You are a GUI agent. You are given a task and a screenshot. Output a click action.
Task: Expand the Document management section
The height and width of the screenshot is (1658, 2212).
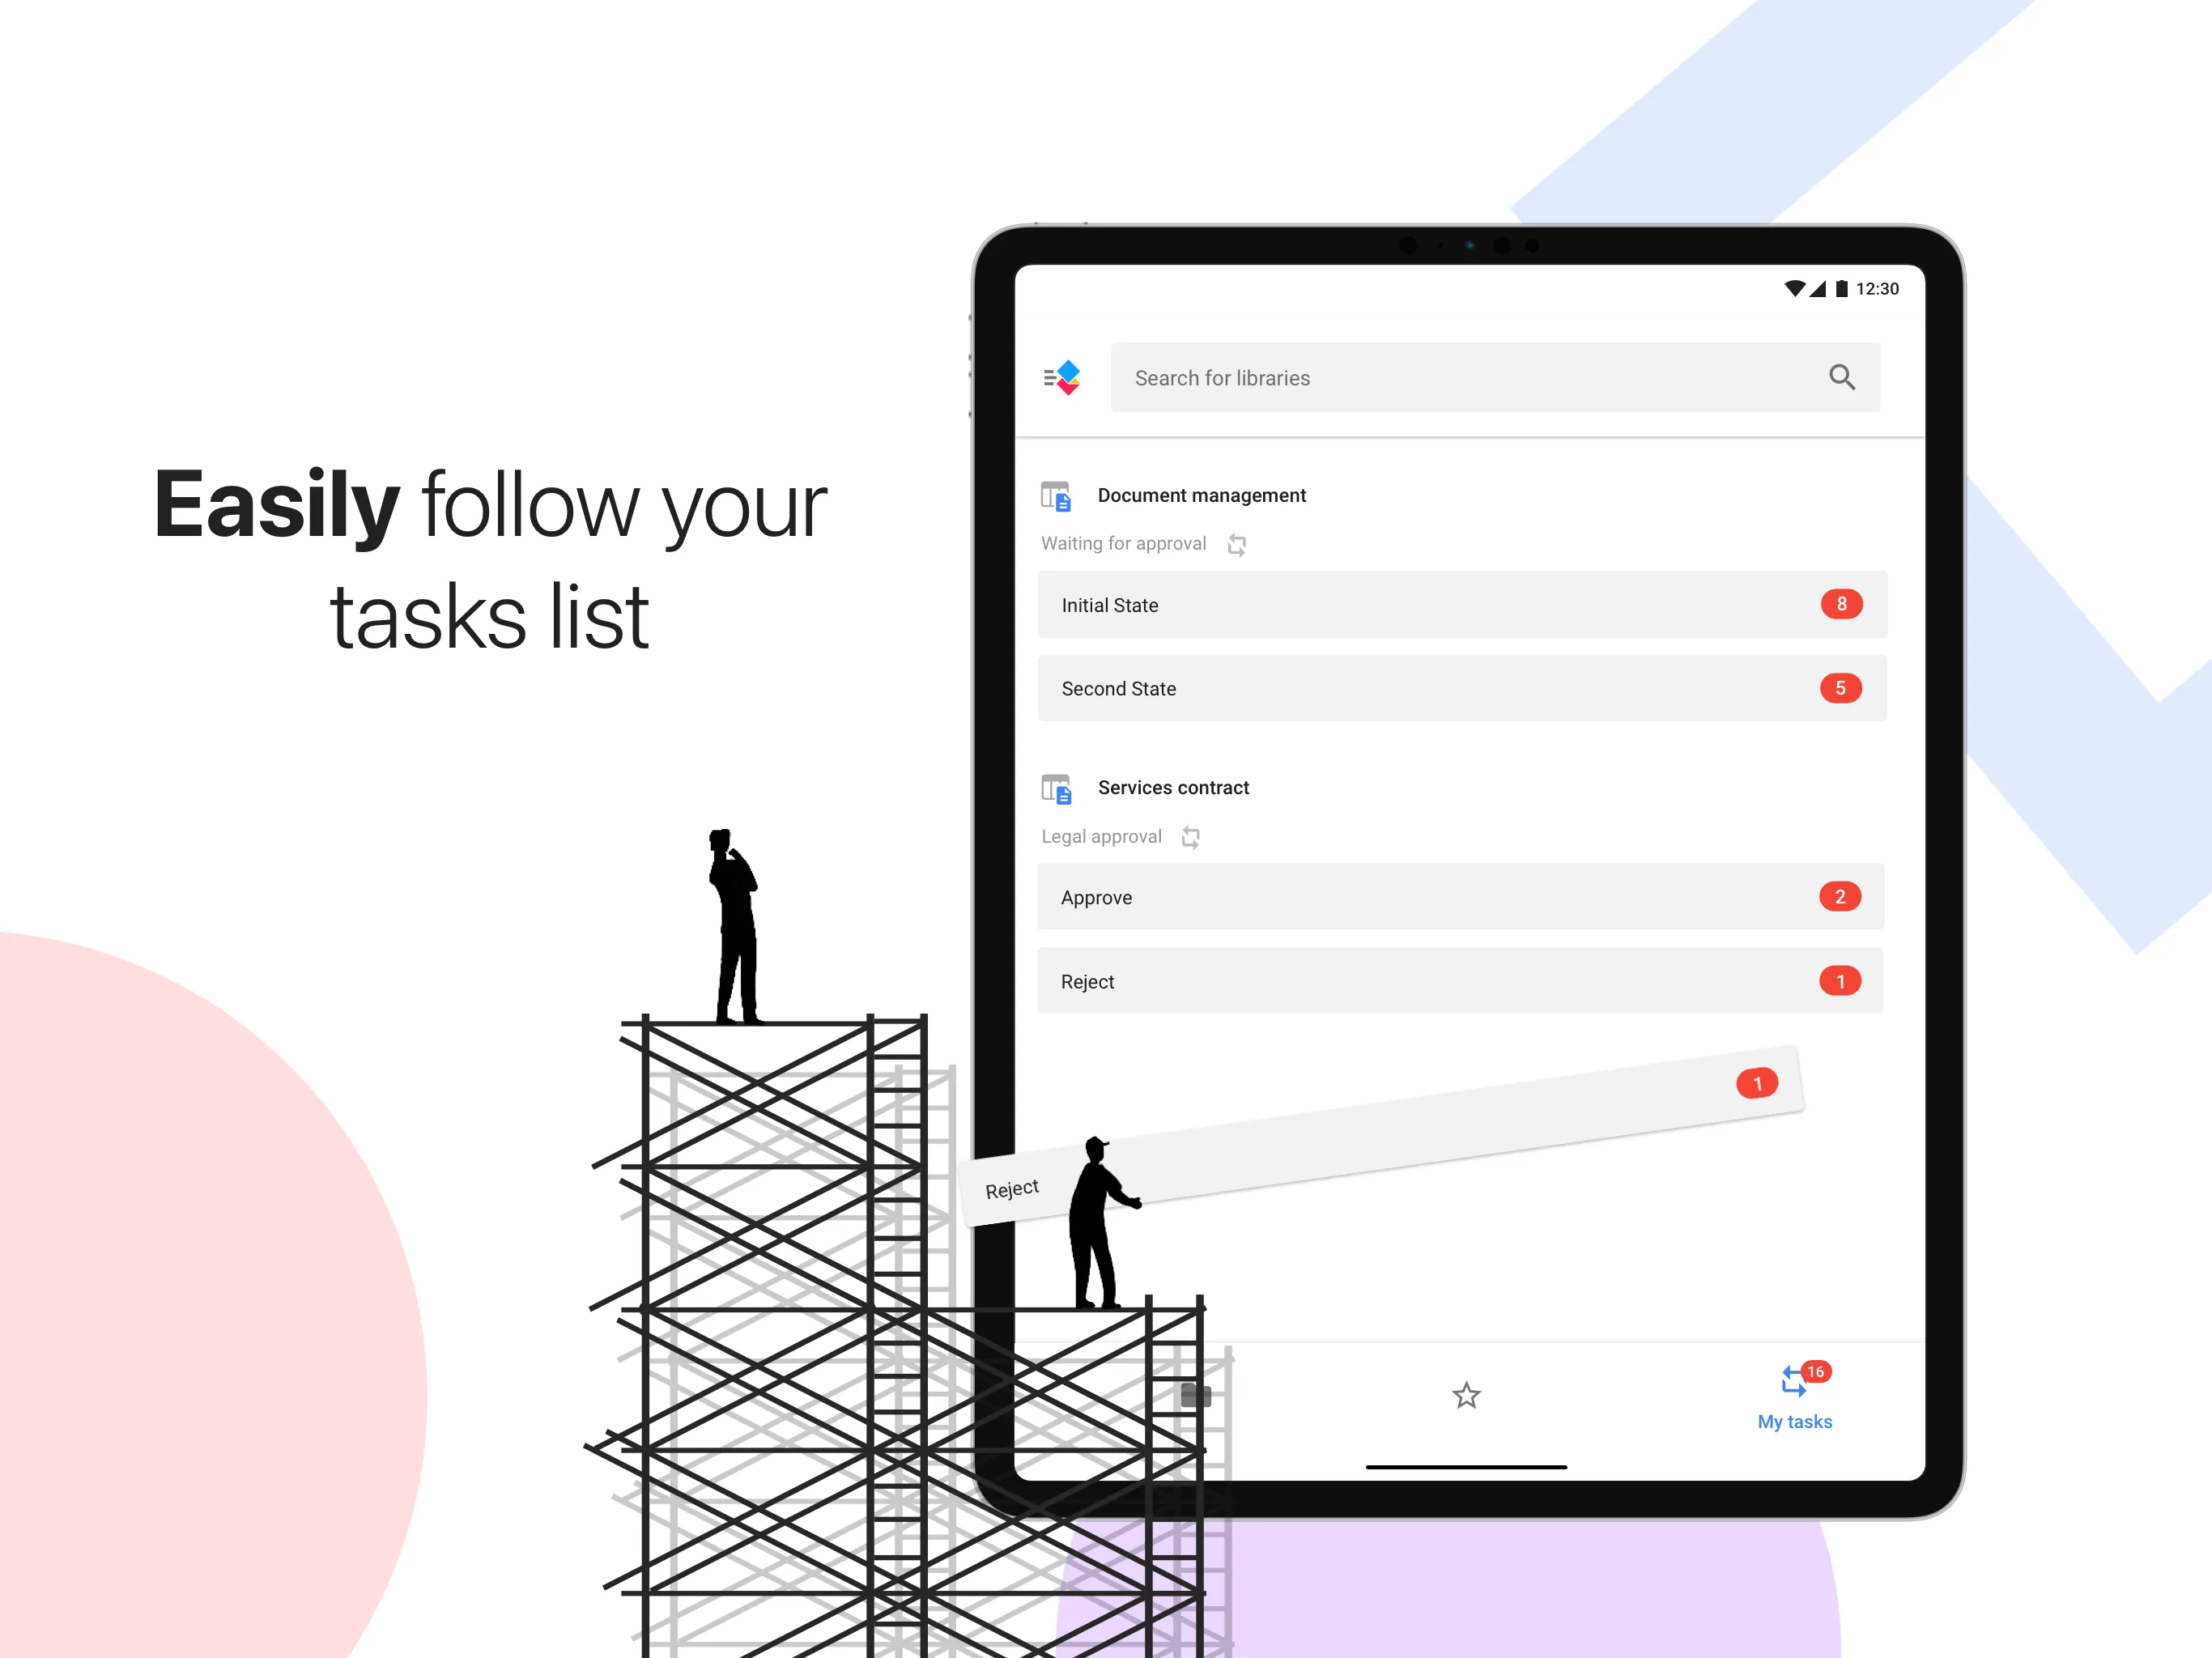pos(1207,493)
